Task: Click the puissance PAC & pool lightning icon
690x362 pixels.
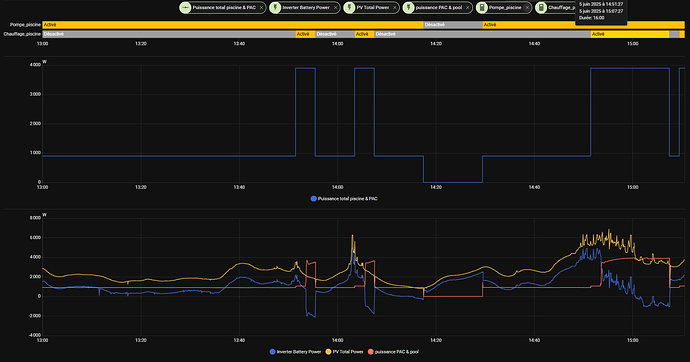Action: pyautogui.click(x=409, y=7)
